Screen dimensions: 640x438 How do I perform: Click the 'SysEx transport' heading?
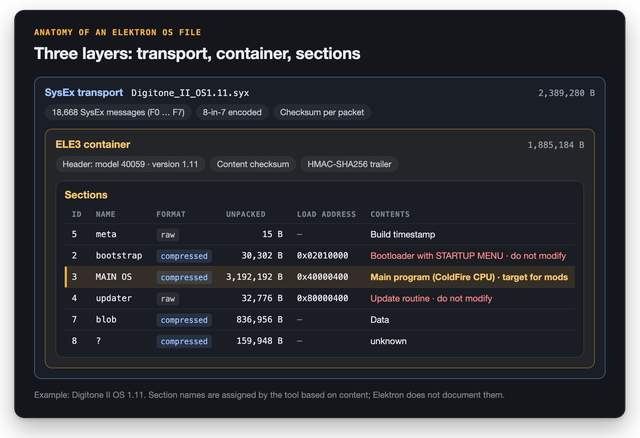pos(84,93)
